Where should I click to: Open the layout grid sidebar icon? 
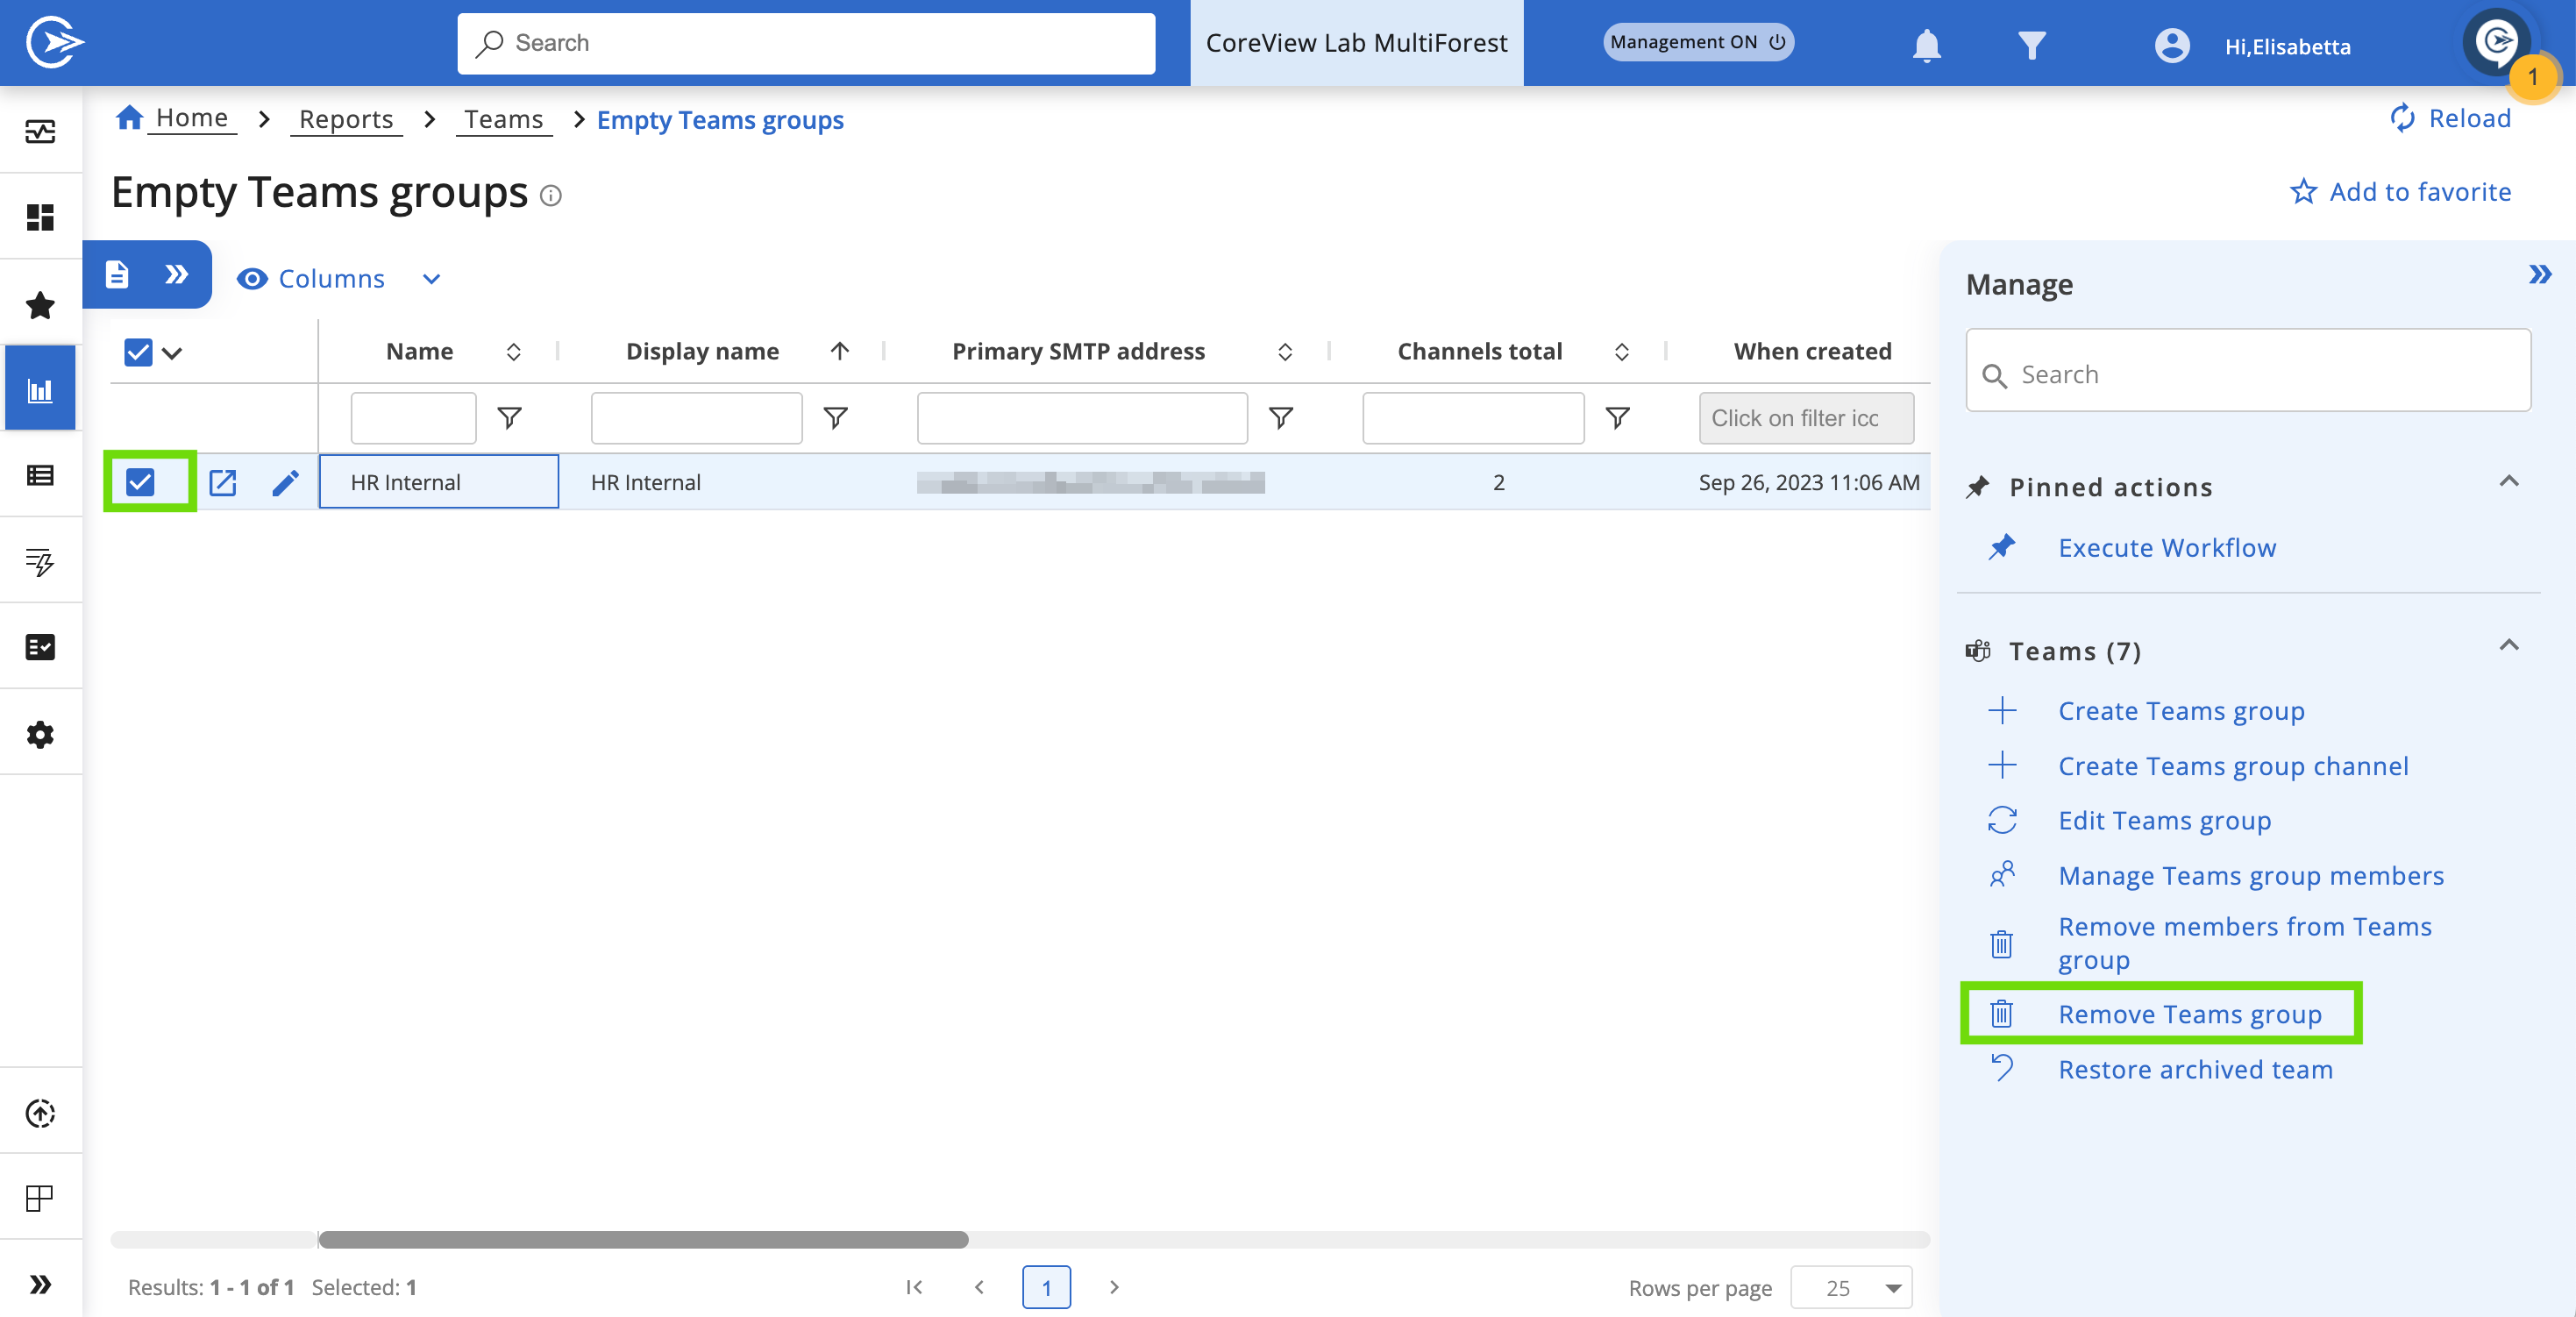click(x=40, y=1197)
